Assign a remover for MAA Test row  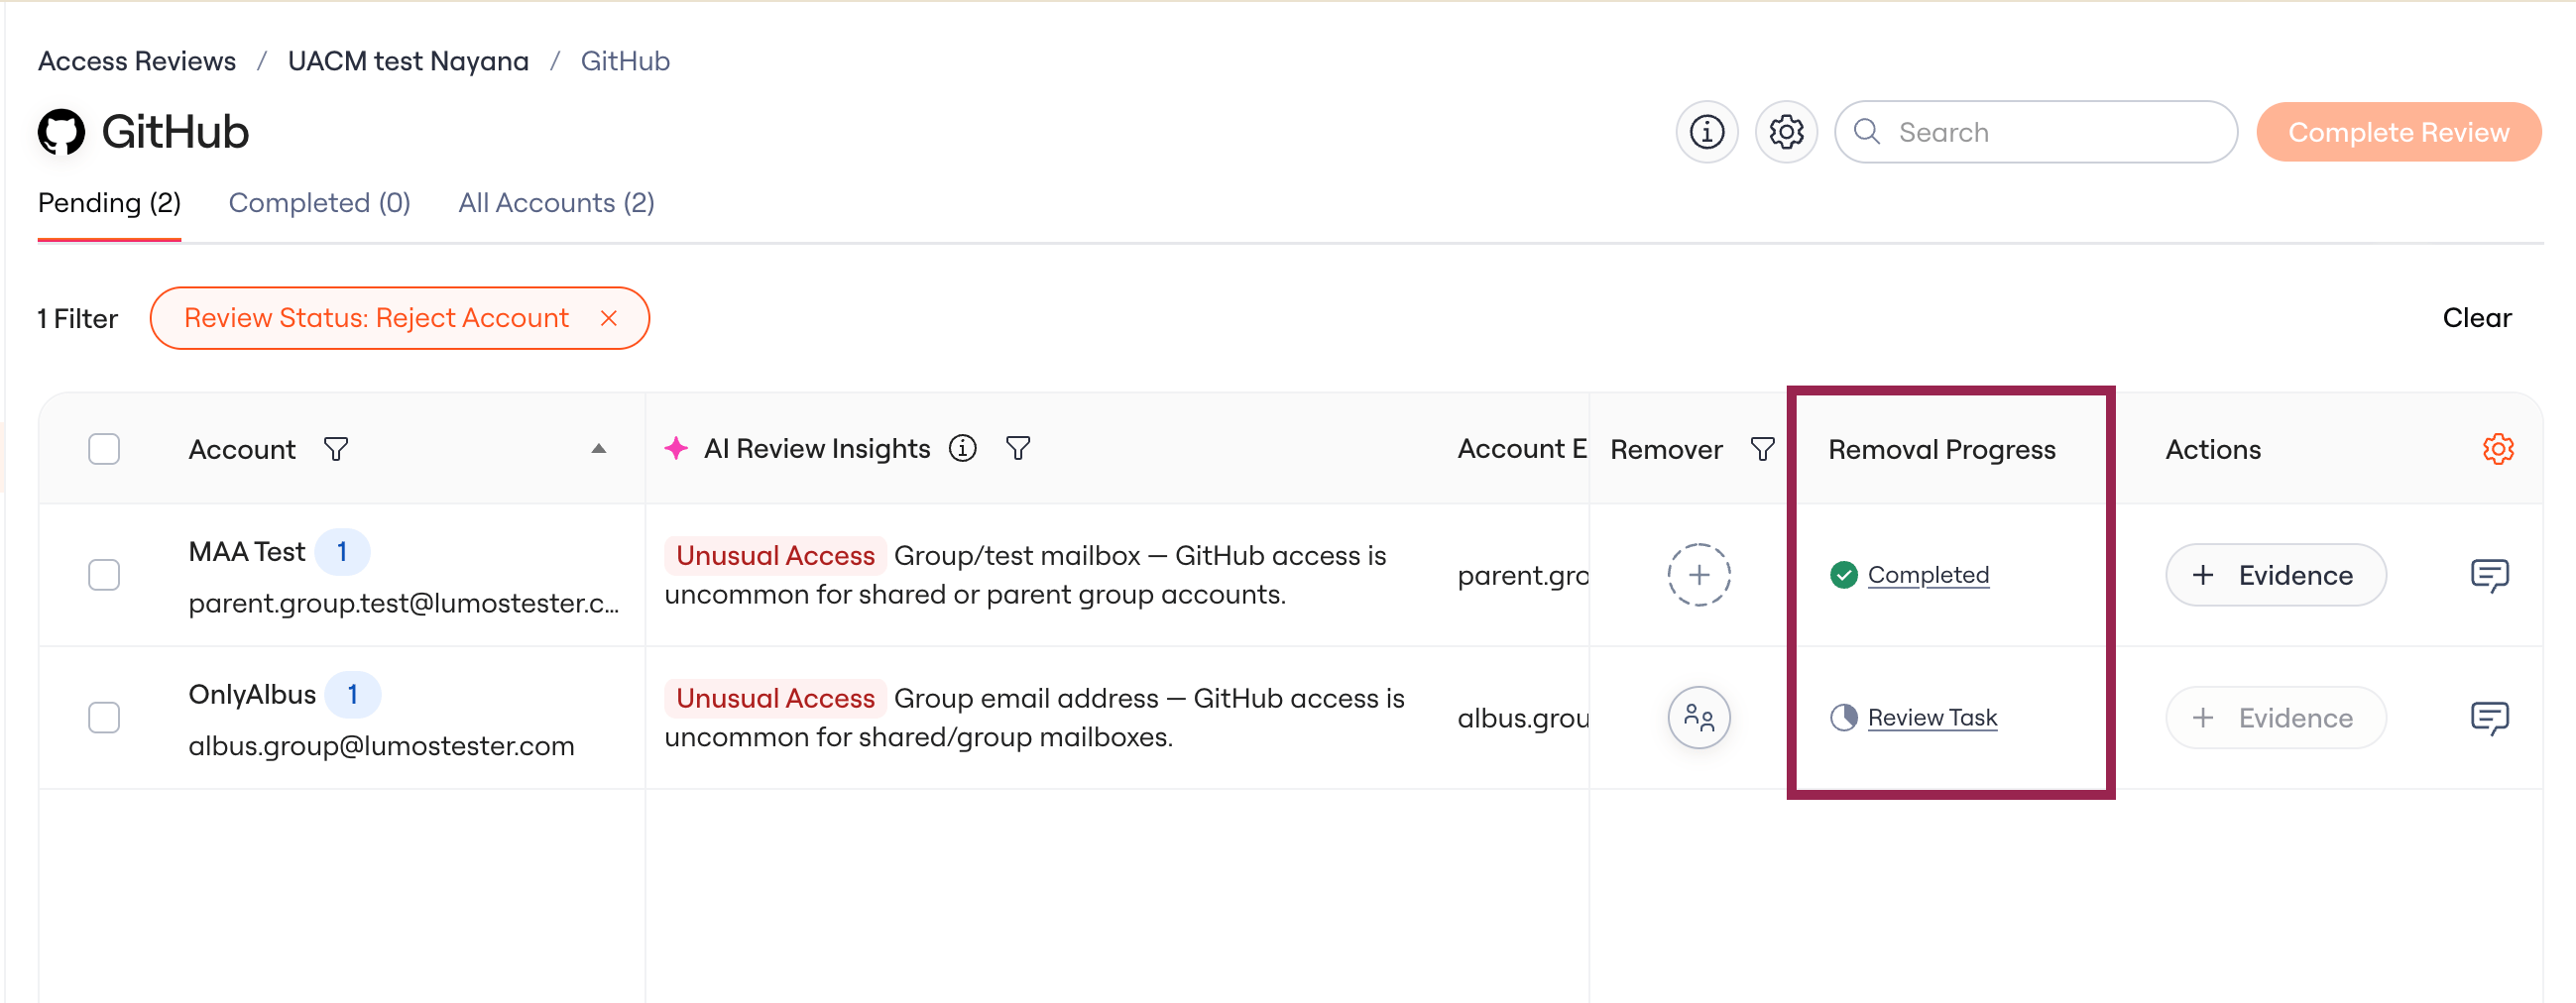pos(1699,575)
